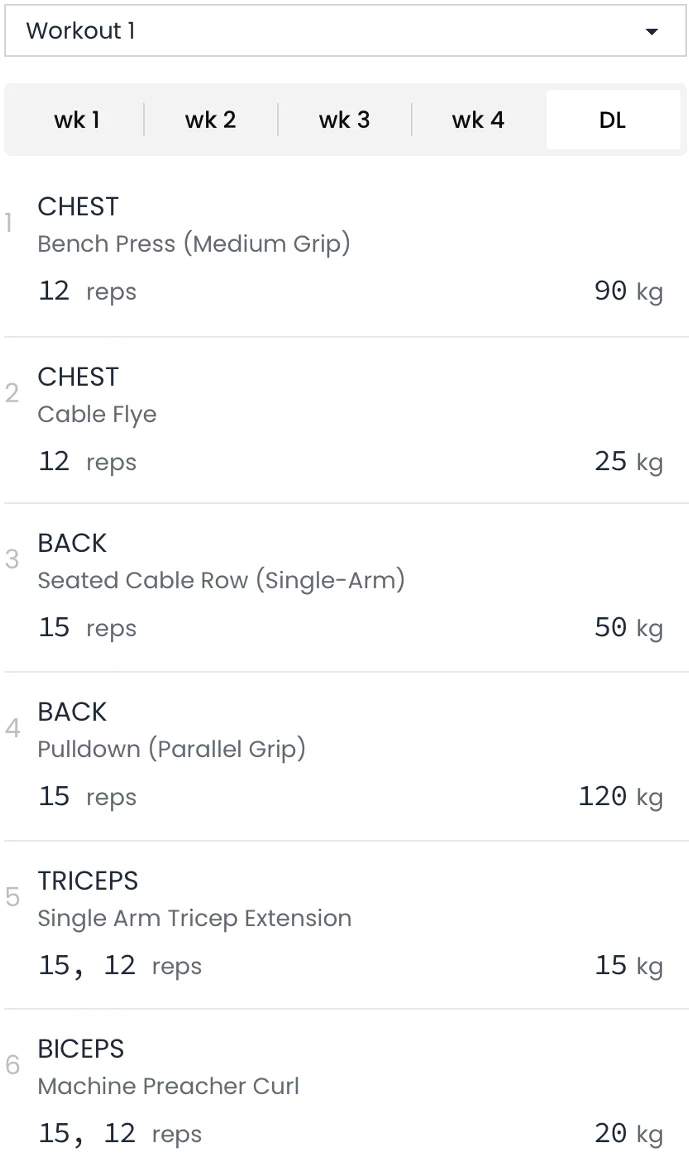Click the BICEPS category heading

[x=81, y=1049]
